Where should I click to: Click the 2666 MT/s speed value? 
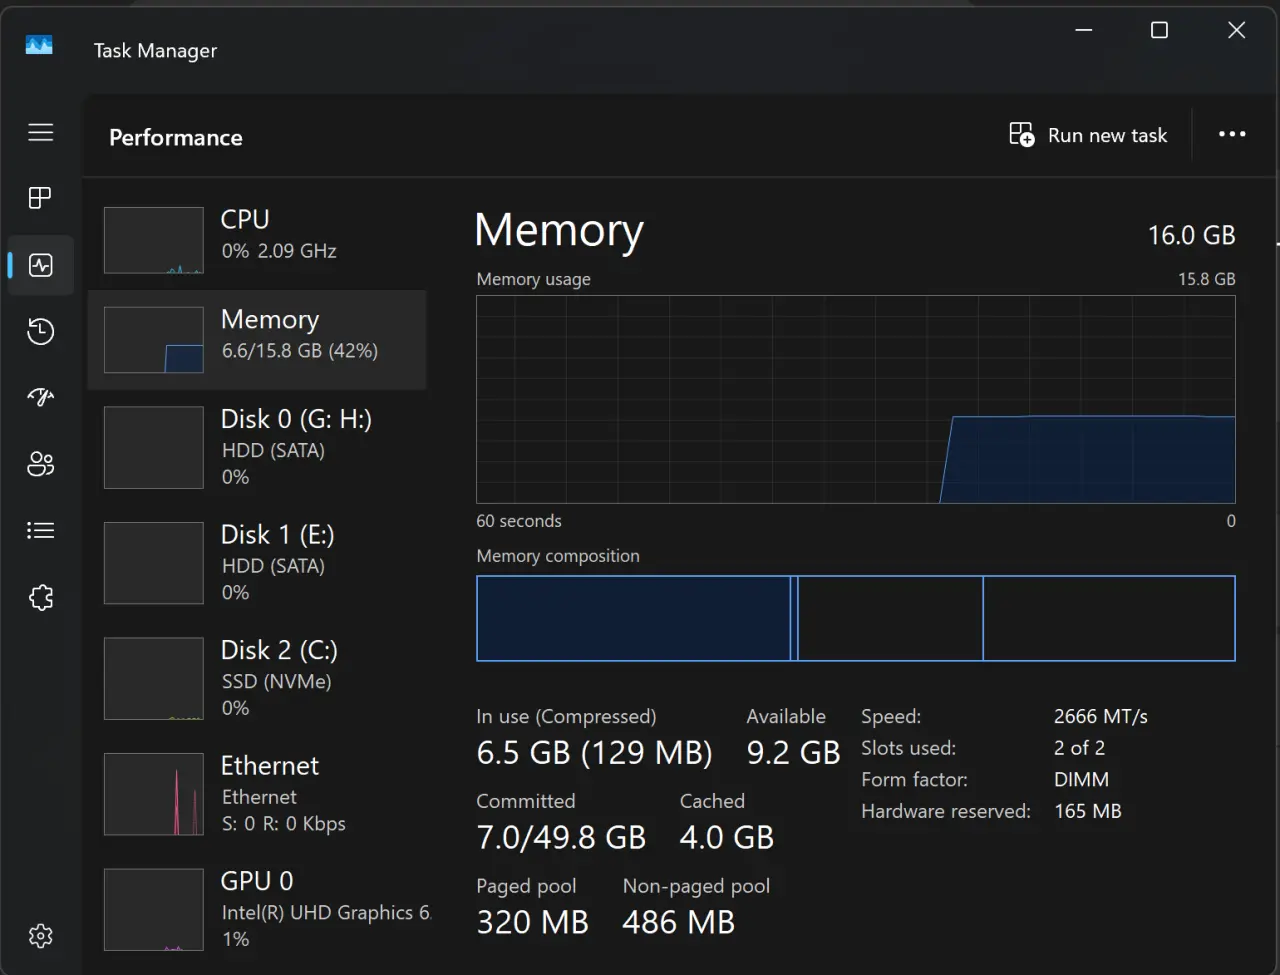tap(1100, 717)
